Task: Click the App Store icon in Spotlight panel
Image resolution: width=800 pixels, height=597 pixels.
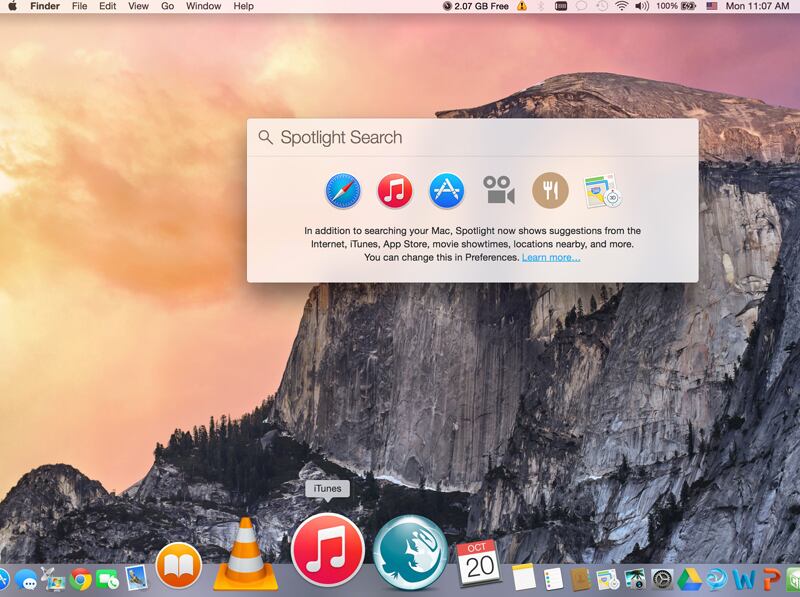Action: tap(446, 190)
